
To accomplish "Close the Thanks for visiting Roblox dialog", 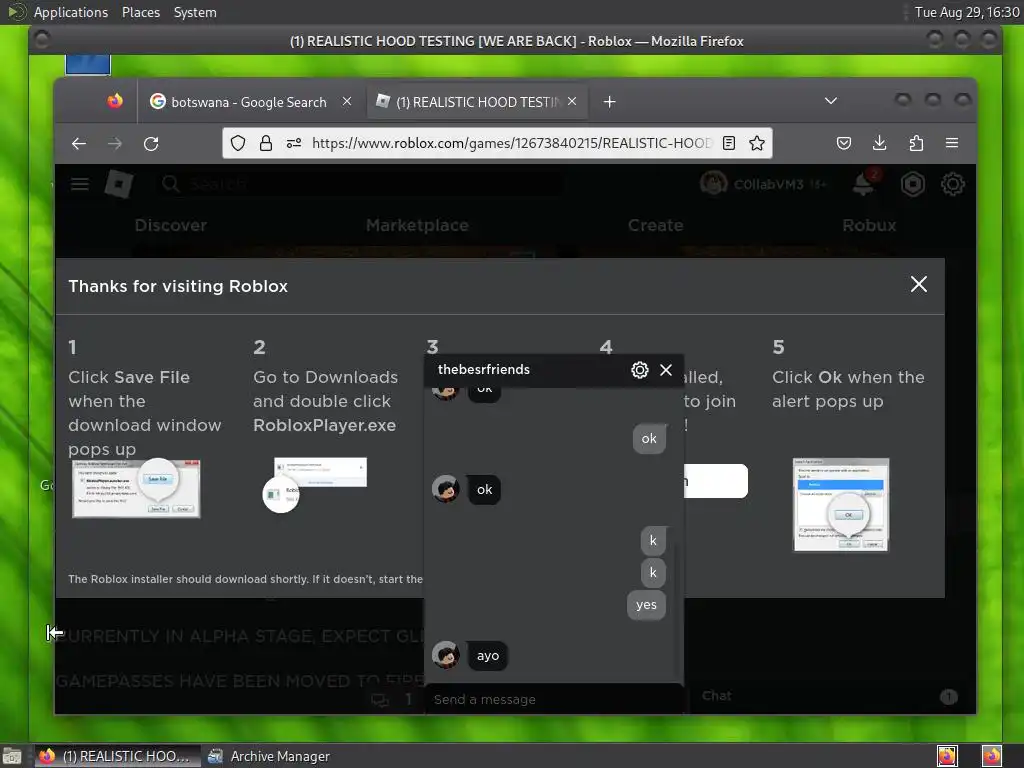I will coord(919,284).
